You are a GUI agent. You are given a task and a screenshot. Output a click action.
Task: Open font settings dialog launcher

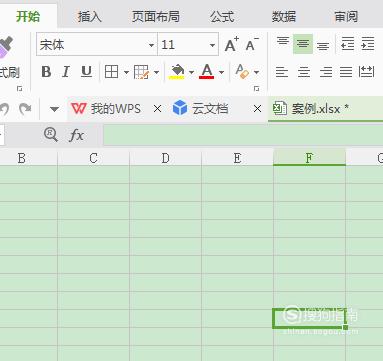tap(256, 89)
